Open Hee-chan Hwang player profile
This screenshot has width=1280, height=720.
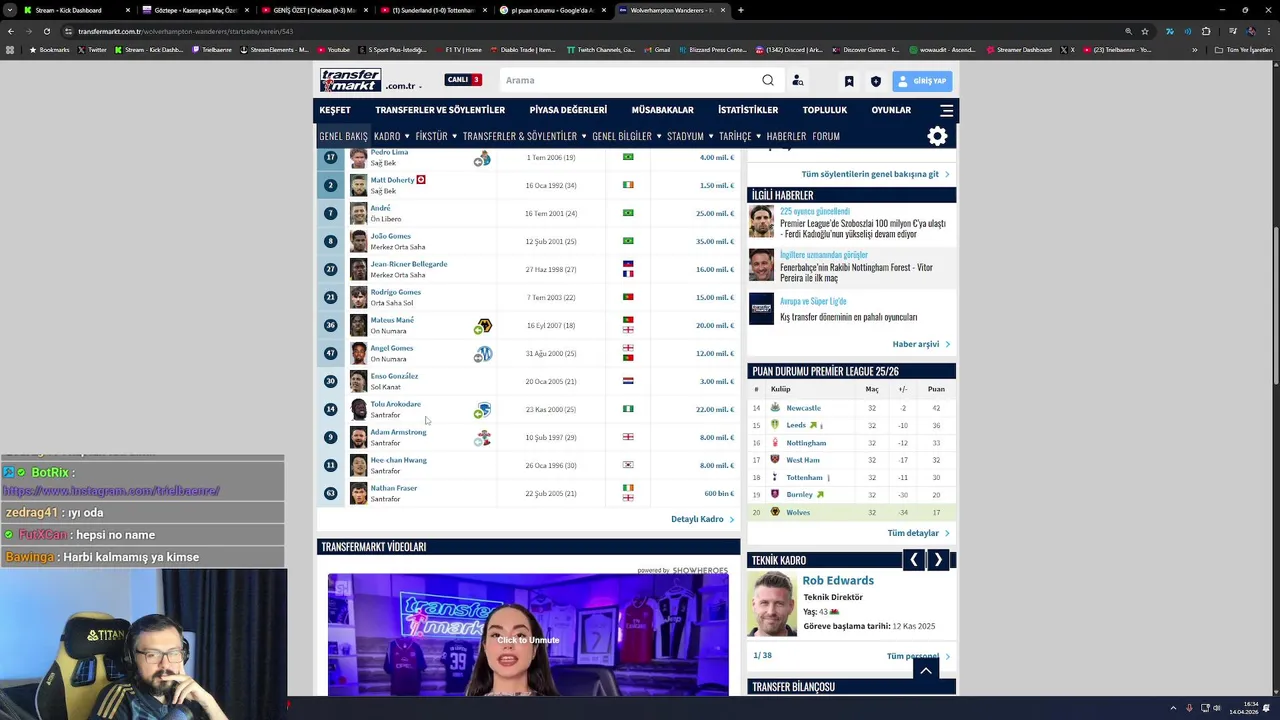pos(398,460)
